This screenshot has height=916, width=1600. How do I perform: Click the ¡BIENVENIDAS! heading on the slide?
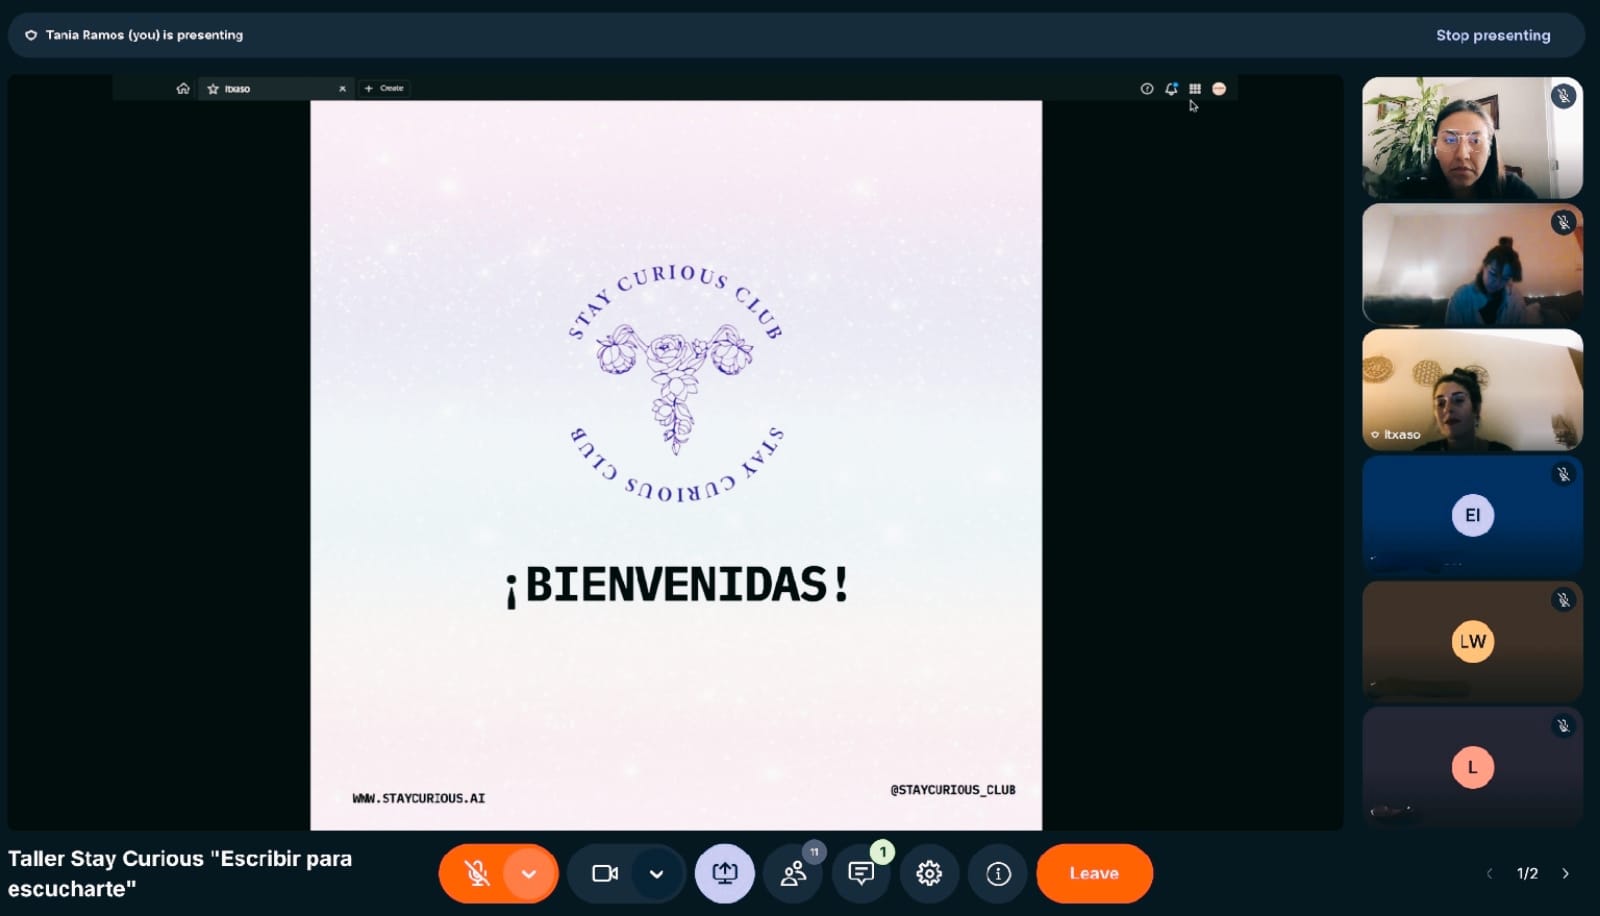point(677,585)
